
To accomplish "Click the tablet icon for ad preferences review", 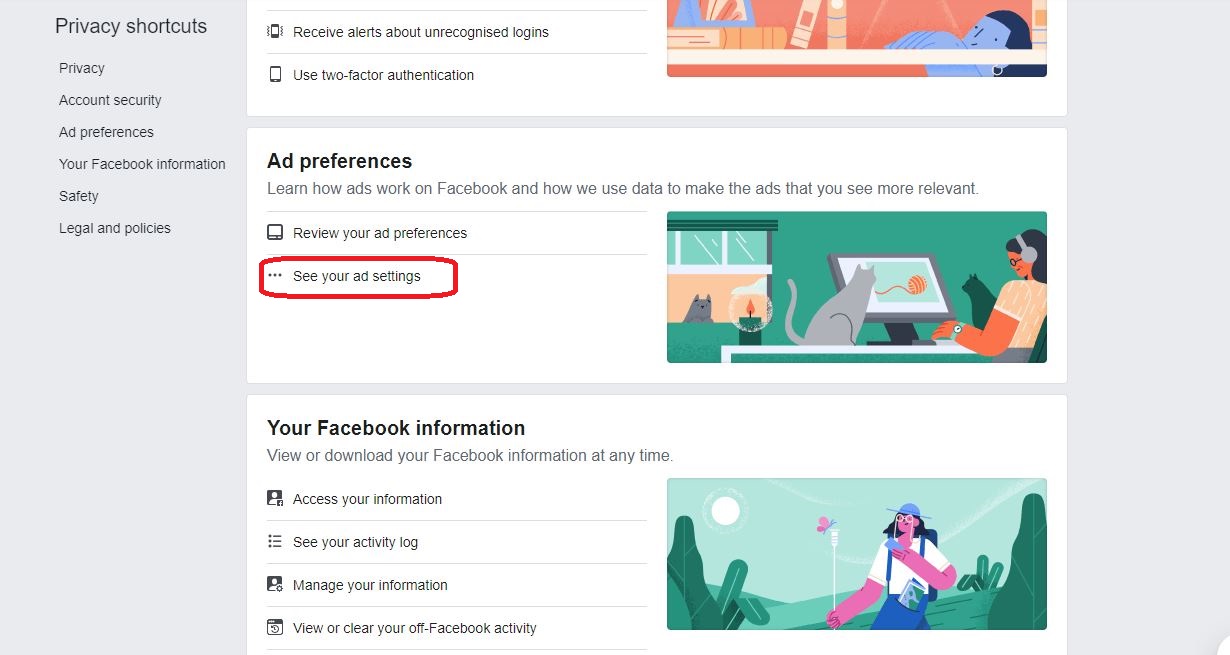I will pyautogui.click(x=275, y=233).
